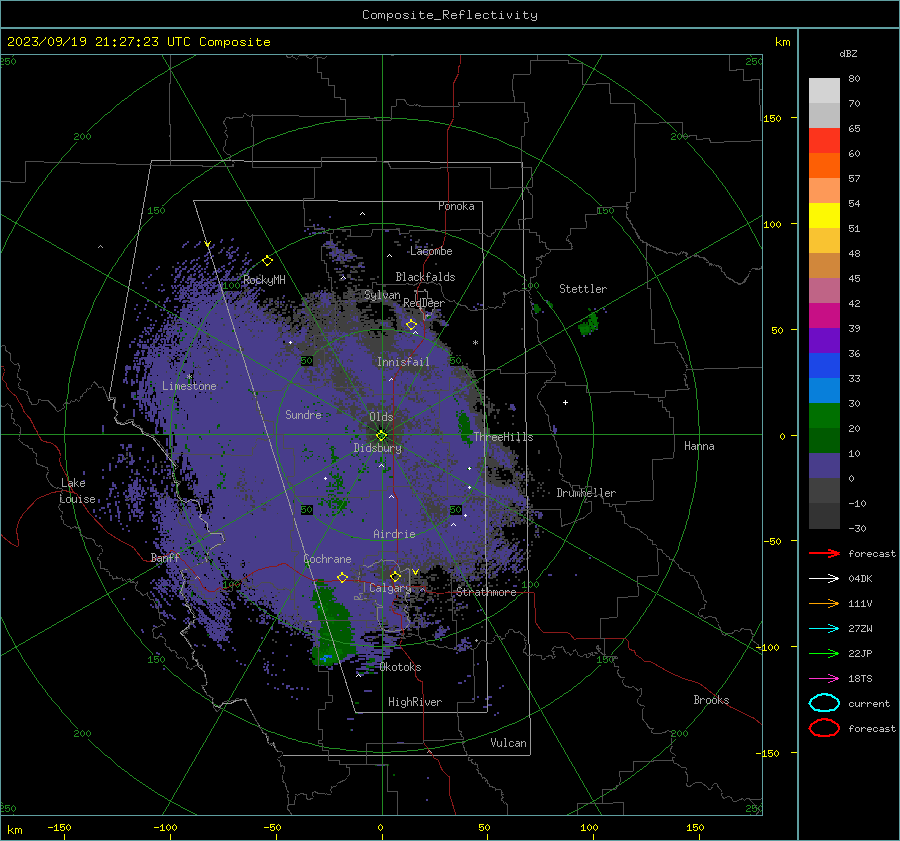Click the ThreeHills city label

click(503, 437)
